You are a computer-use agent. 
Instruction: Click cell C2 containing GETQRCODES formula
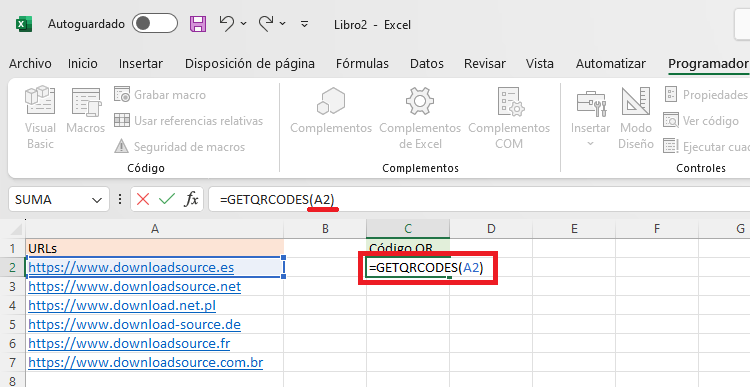[408, 268]
